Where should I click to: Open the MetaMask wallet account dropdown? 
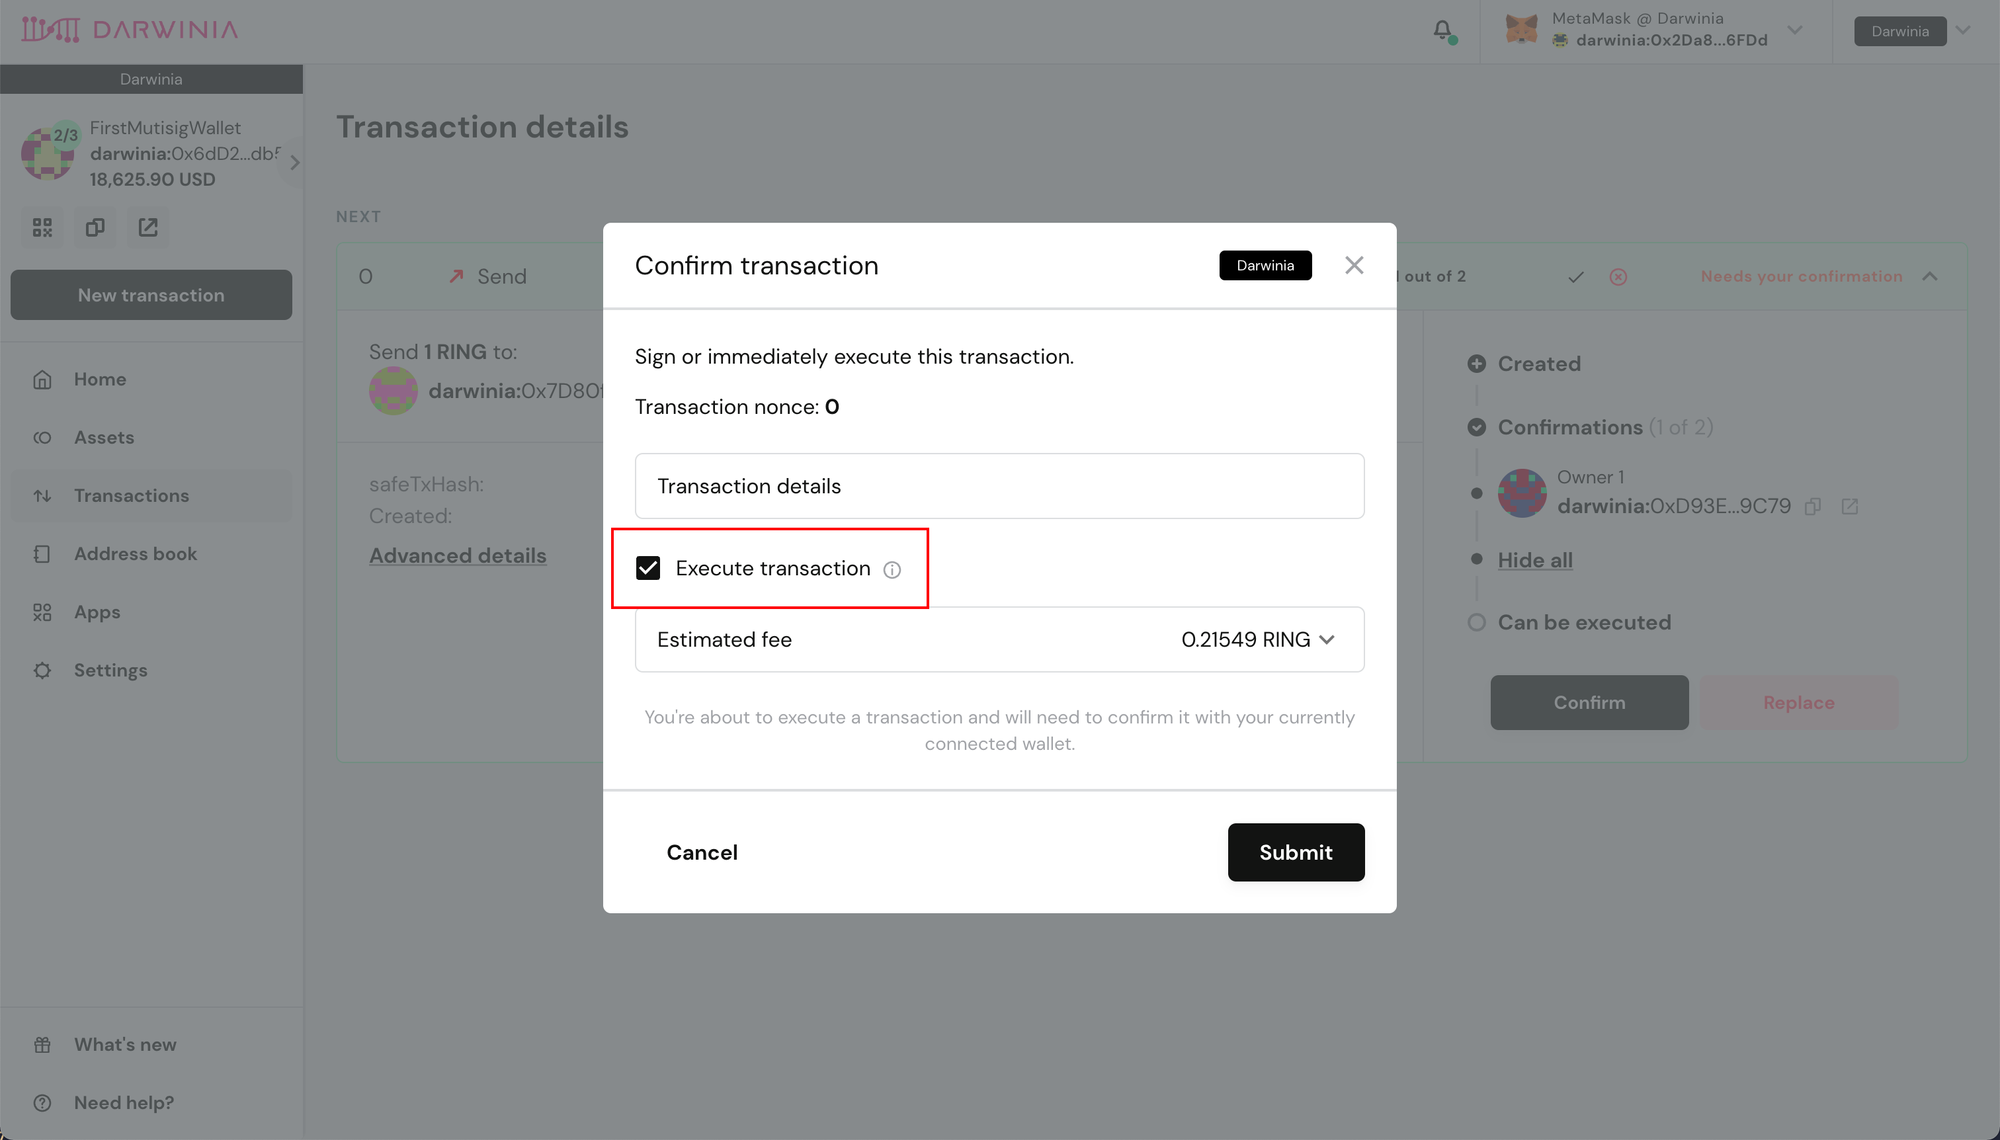point(1794,30)
